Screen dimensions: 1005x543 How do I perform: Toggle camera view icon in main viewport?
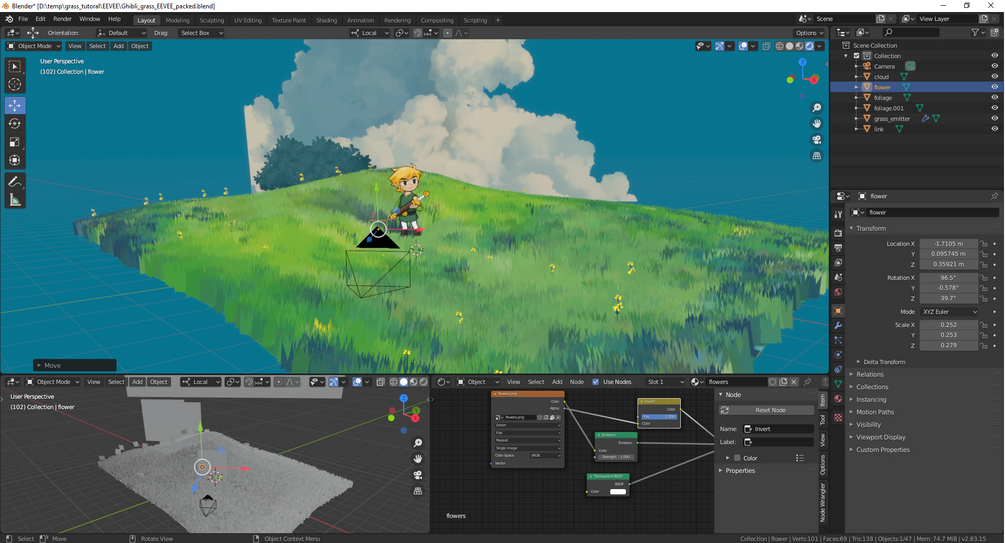pos(817,139)
